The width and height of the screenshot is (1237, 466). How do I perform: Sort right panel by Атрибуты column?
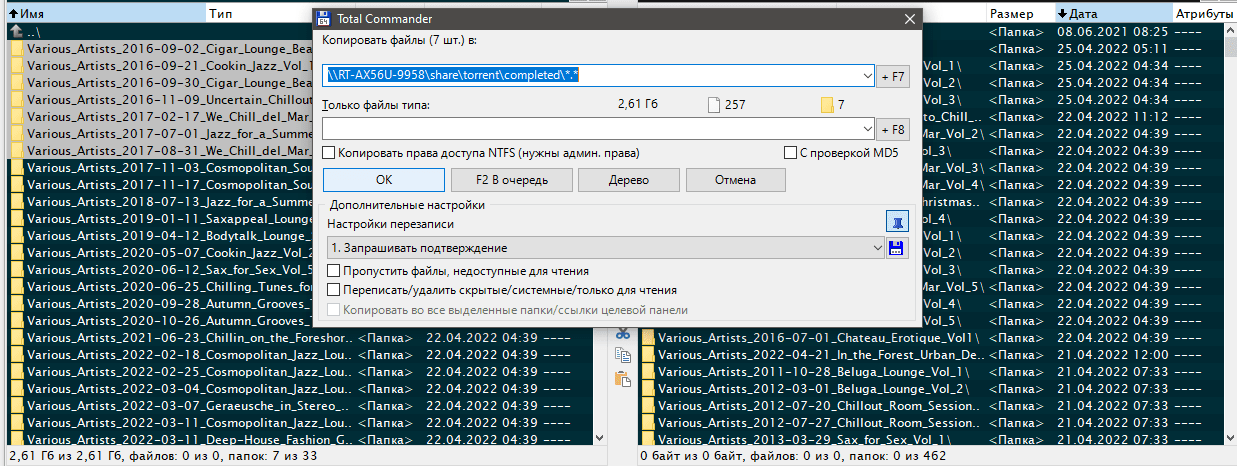pos(1203,14)
